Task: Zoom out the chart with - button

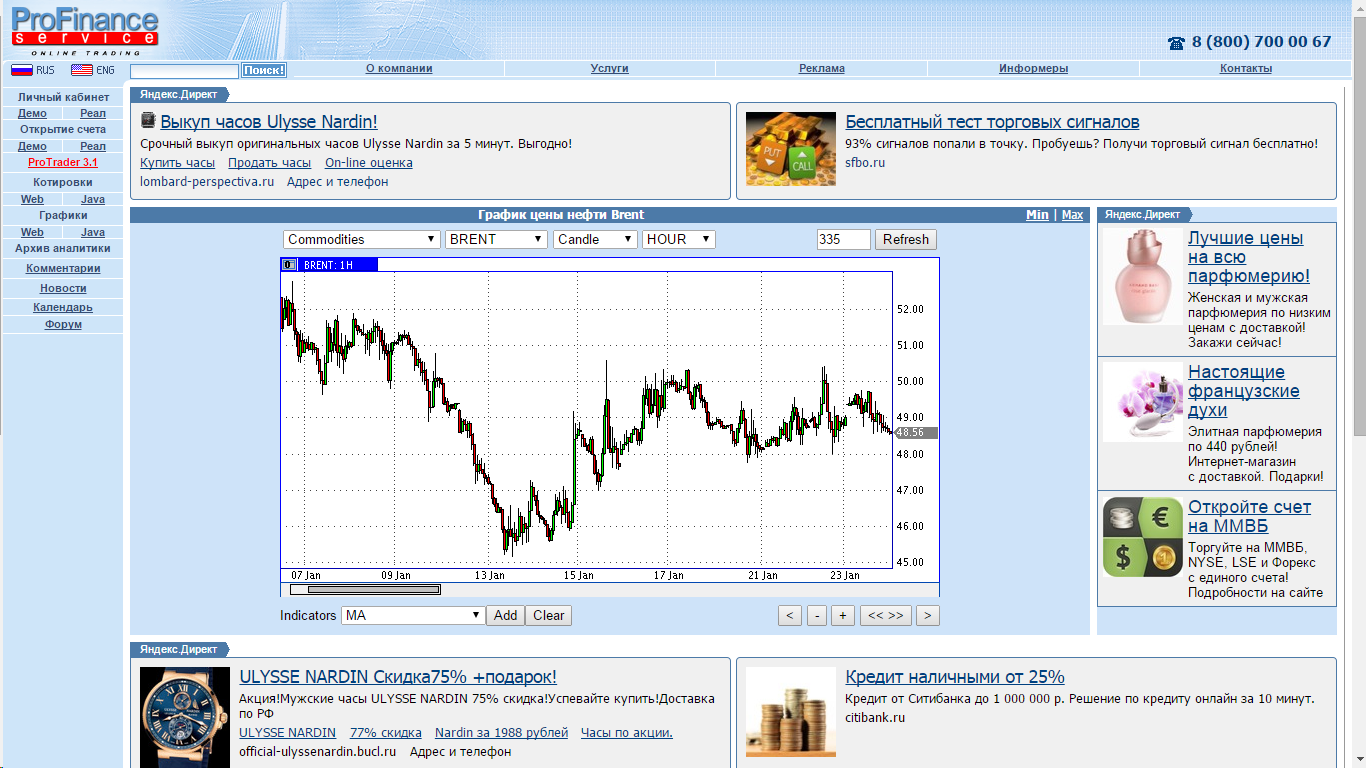Action: (817, 615)
